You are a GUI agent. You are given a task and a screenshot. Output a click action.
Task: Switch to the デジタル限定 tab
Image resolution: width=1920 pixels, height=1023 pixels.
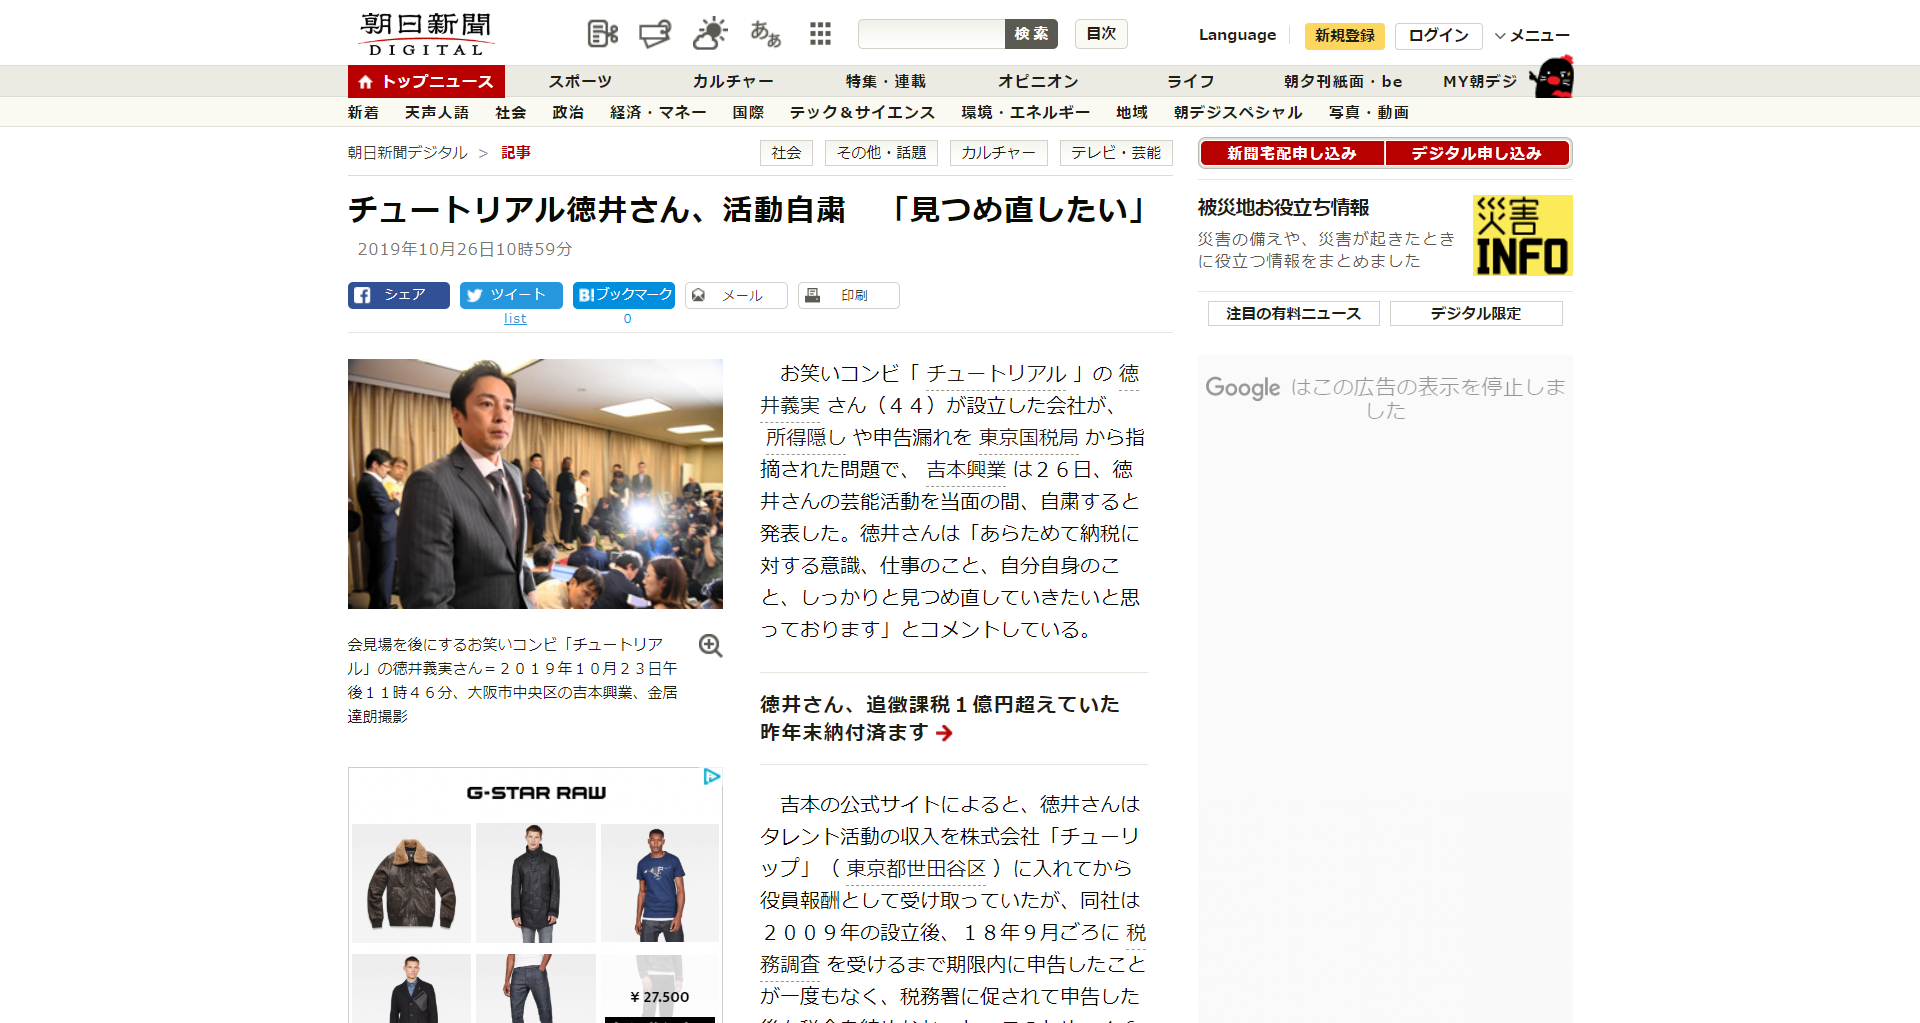point(1475,314)
